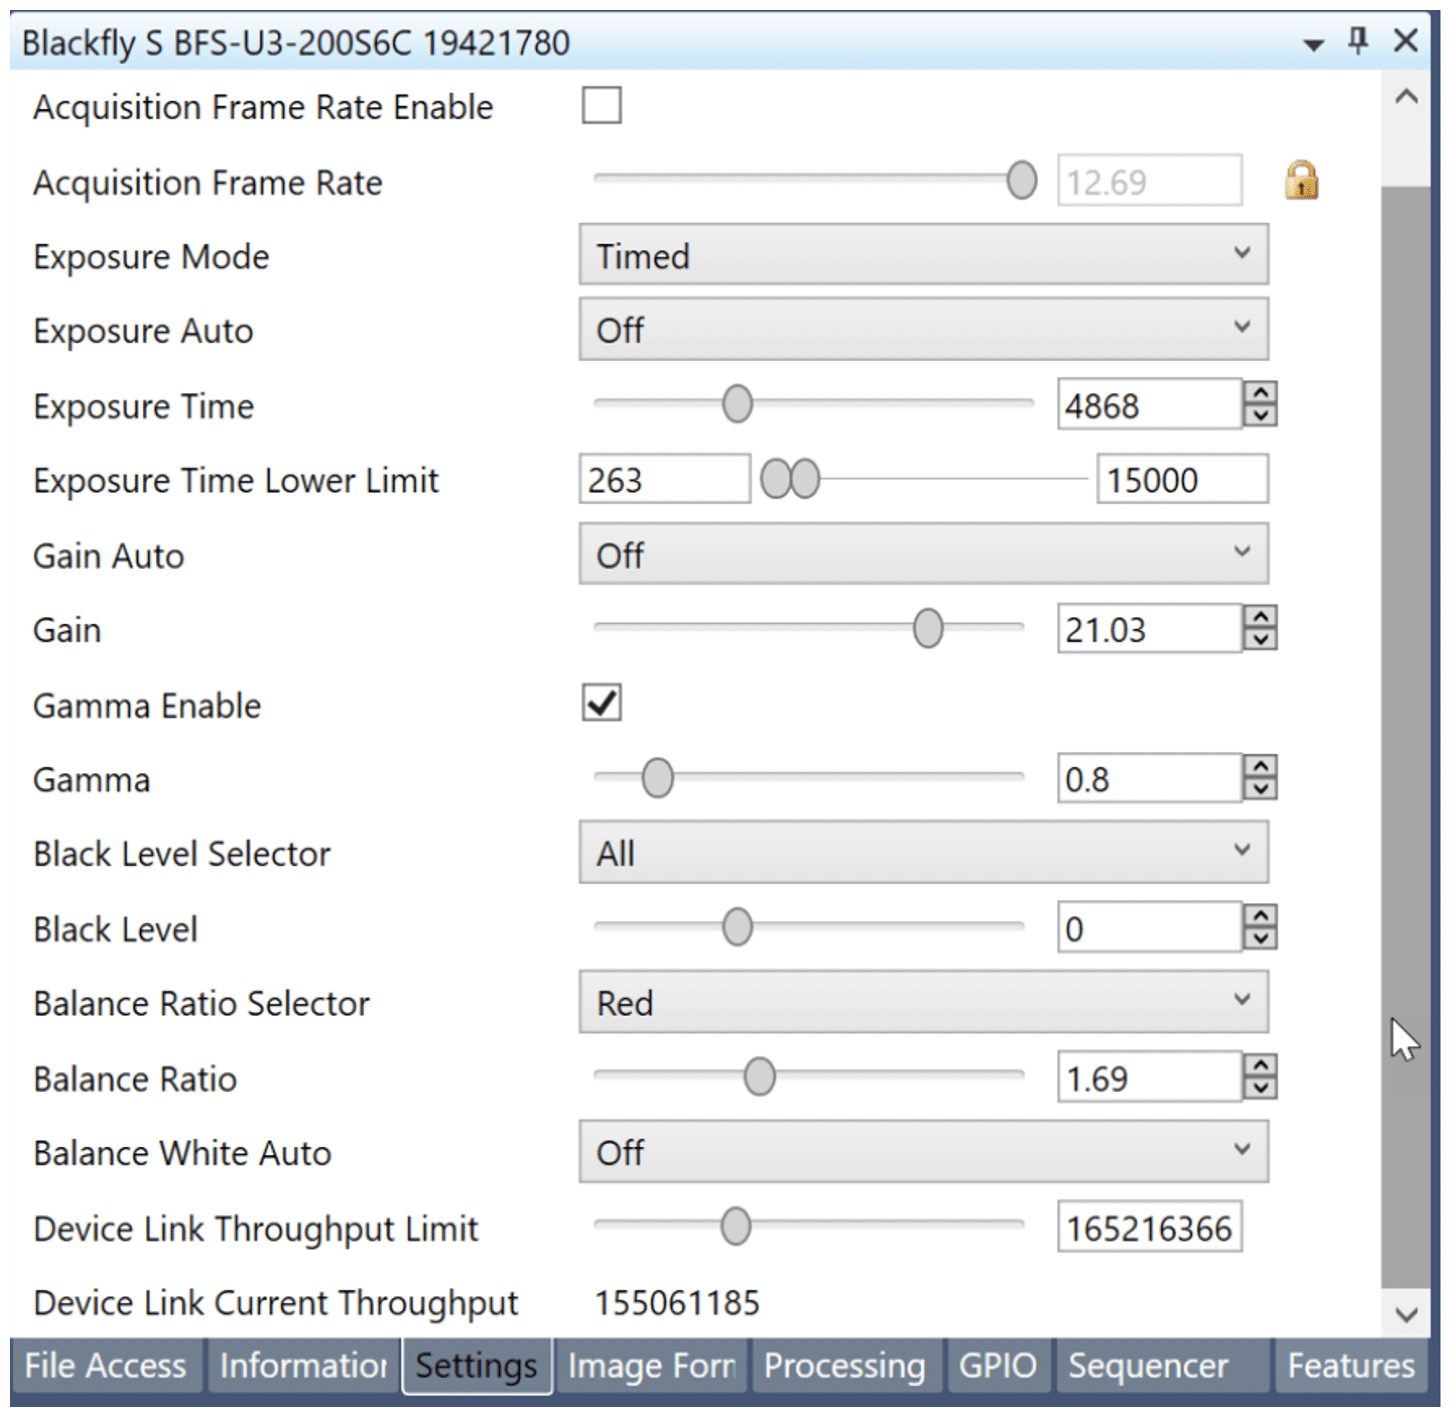Click the Gain slider handle
The image size is (1452, 1414).
[x=928, y=628]
